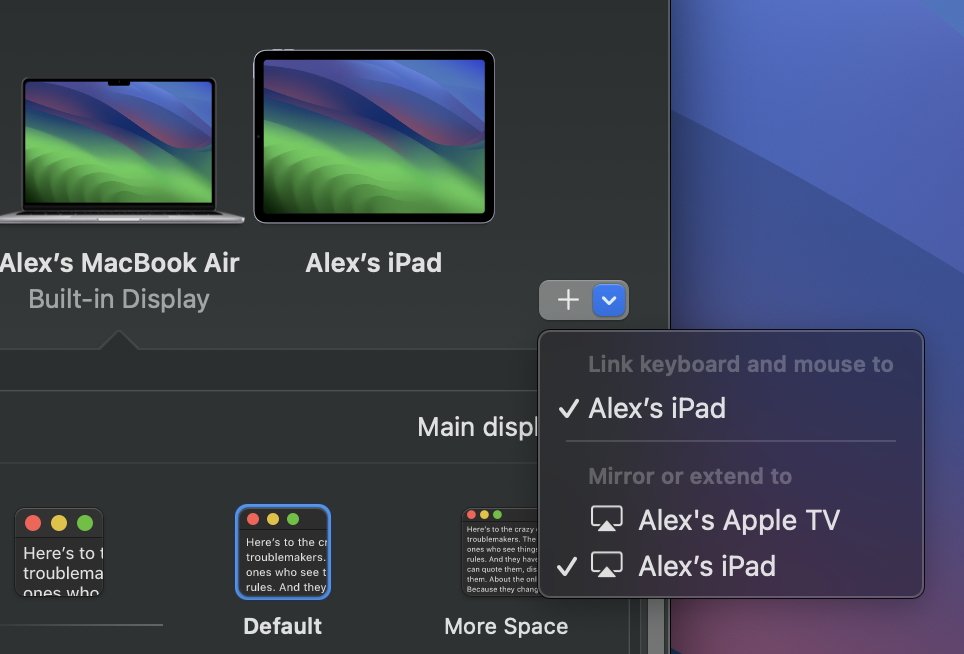Choose Alex's Apple TV in the mirror list

click(738, 520)
